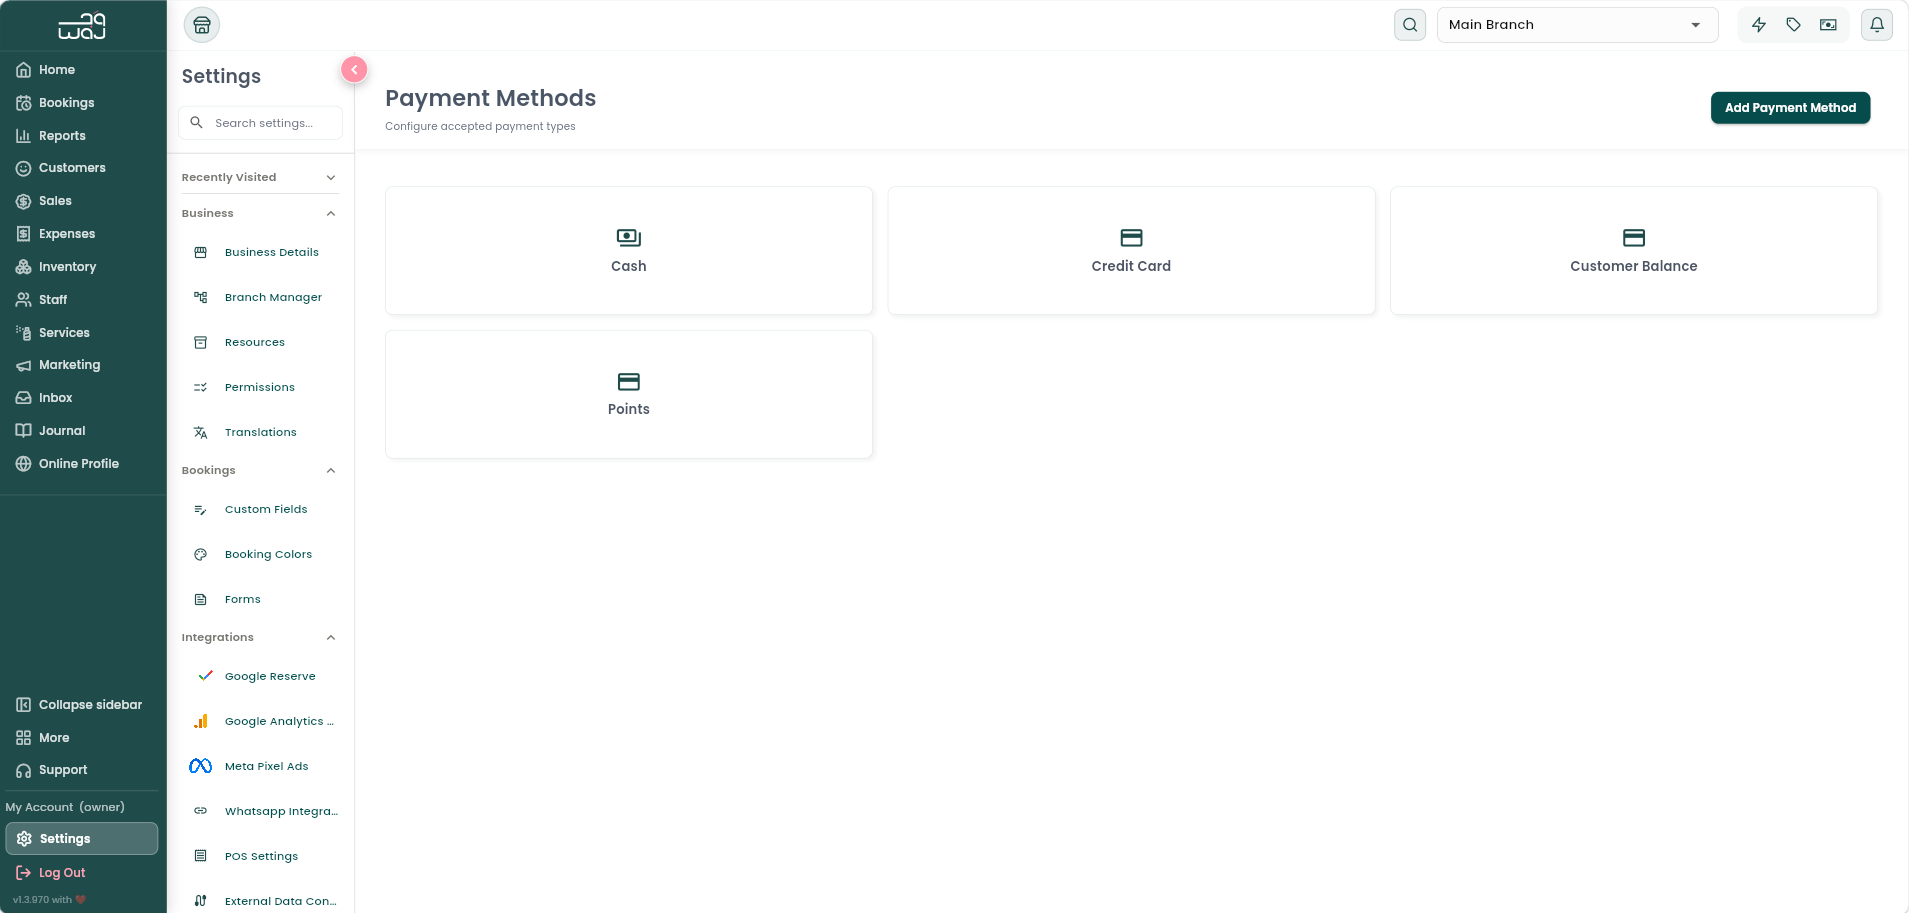
Task: Click the Cash money icon on card
Action: point(629,238)
